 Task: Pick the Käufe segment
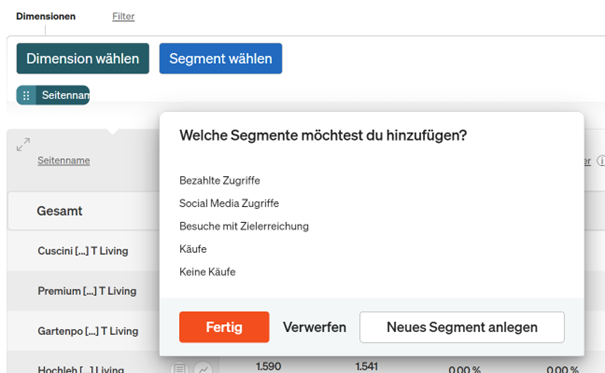[x=193, y=249]
